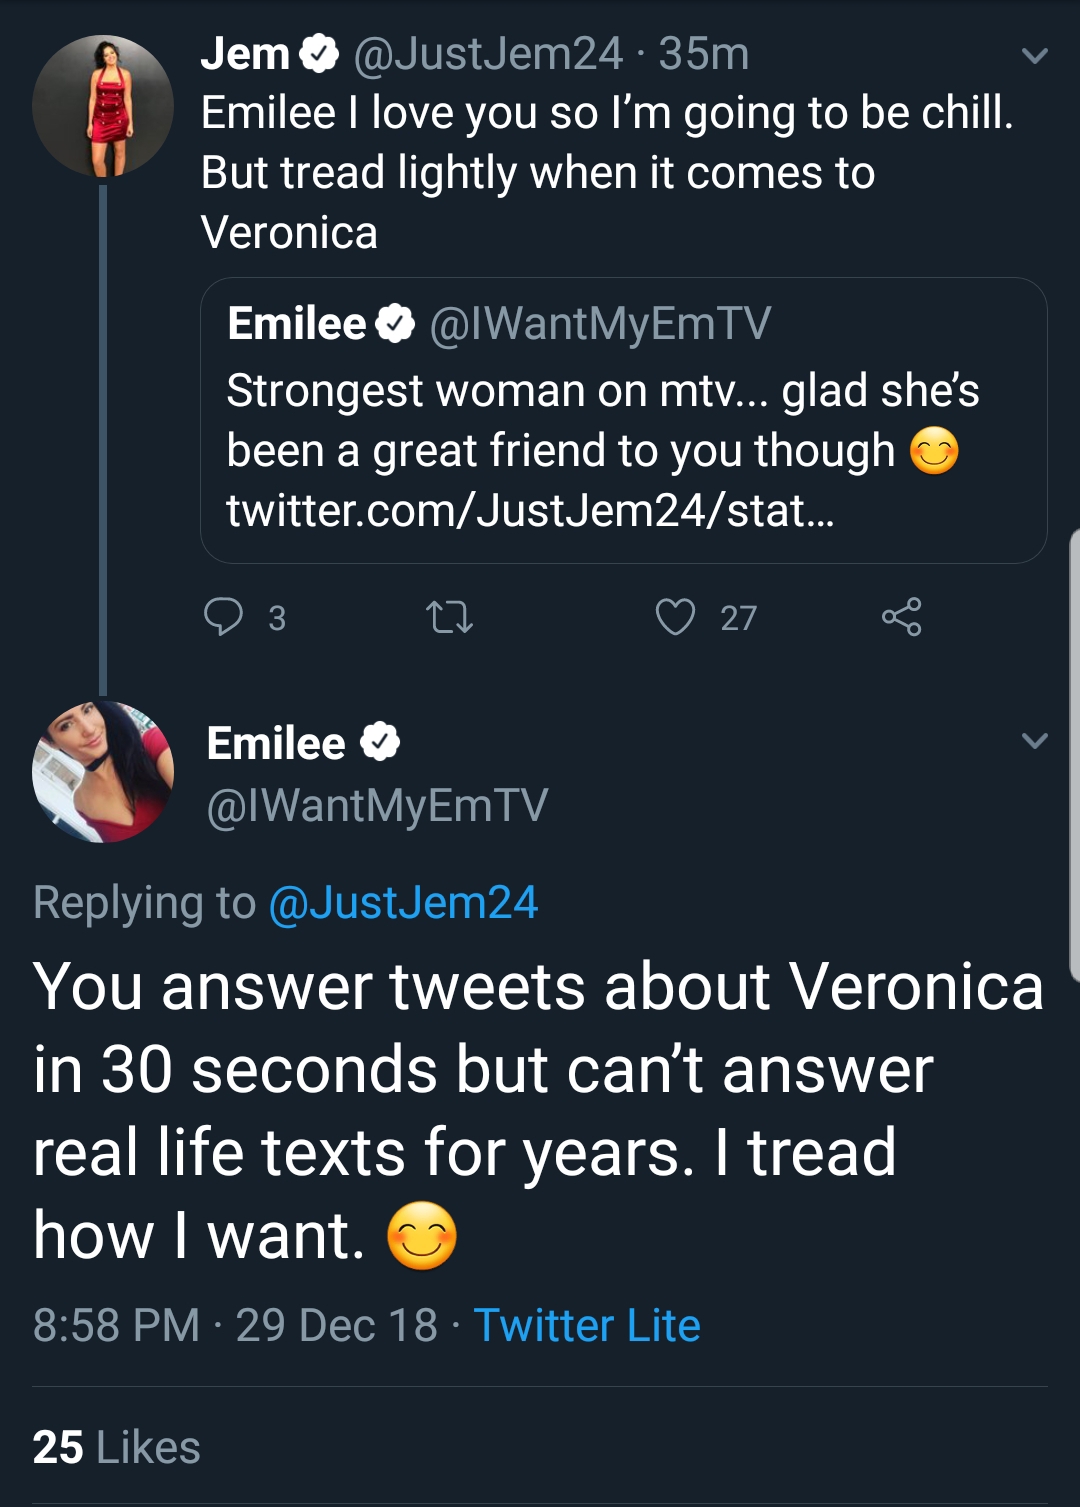Click the page scrollbar handle
The height and width of the screenshot is (1507, 1080).
click(x=1074, y=755)
